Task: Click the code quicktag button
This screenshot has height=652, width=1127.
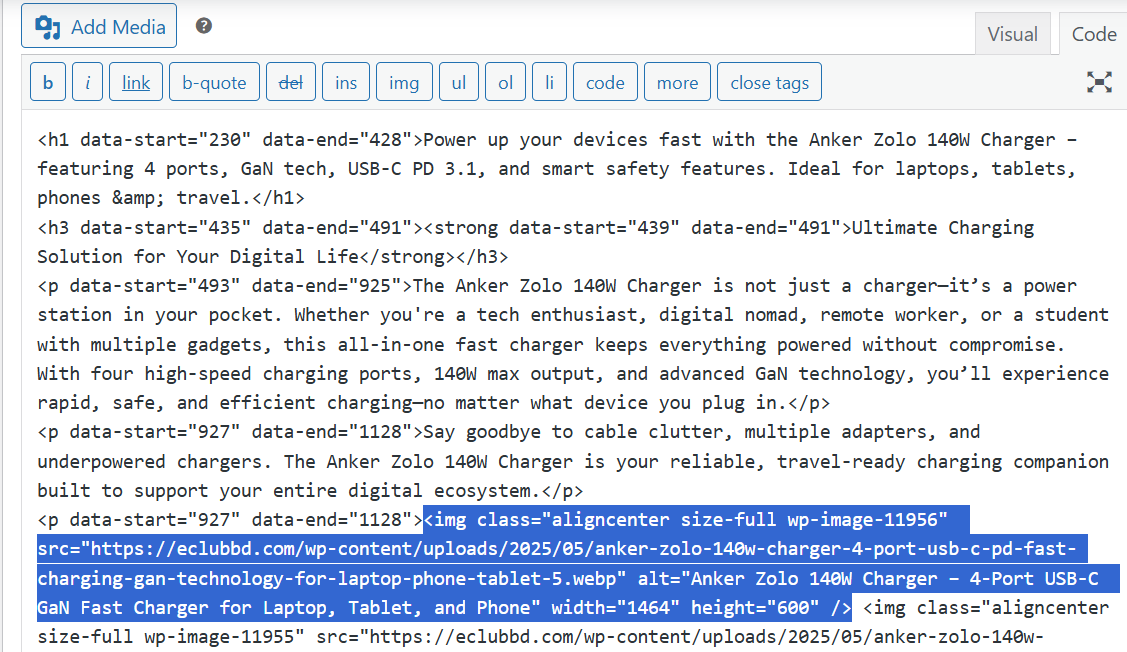Action: point(605,82)
